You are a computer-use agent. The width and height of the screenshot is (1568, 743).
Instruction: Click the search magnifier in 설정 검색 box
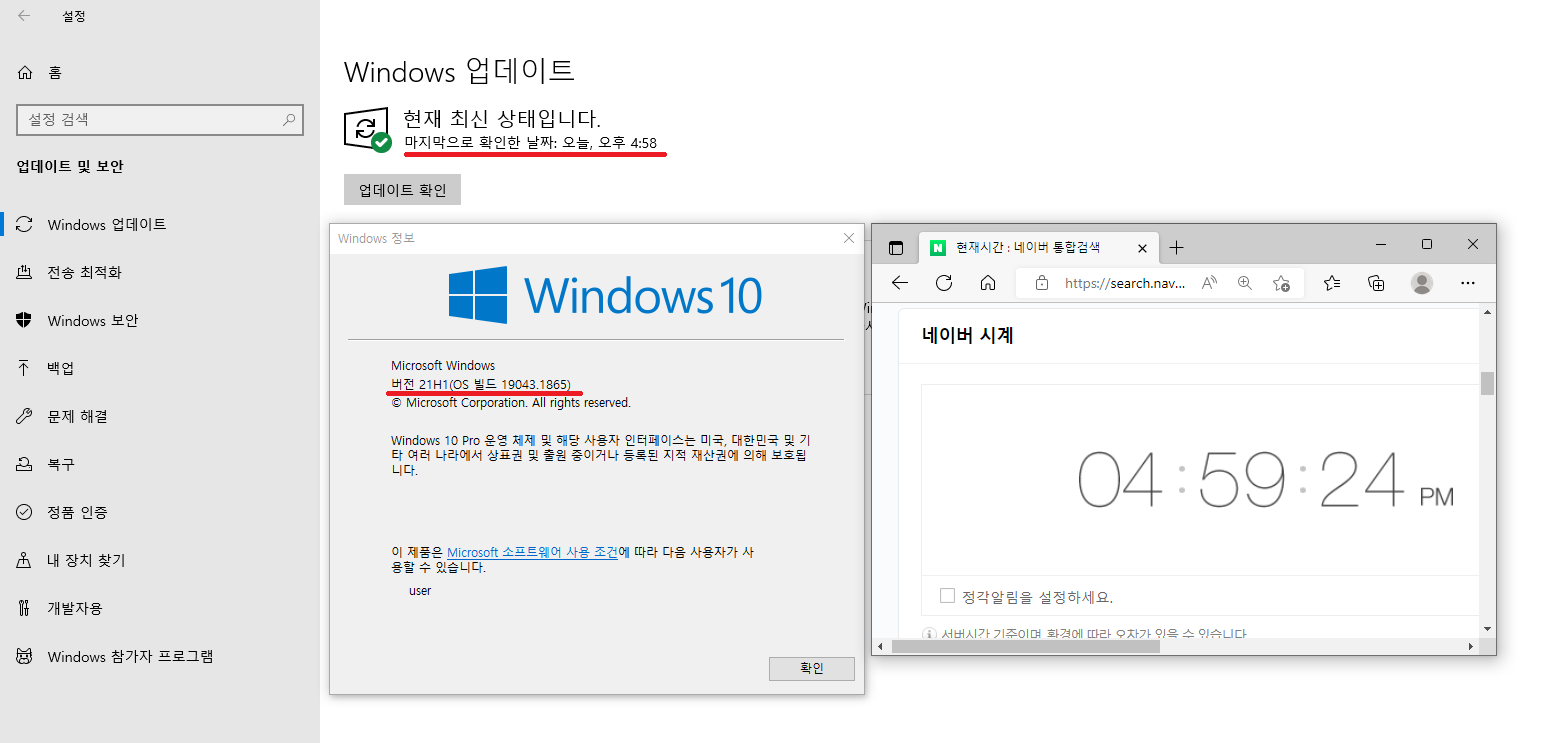[289, 120]
